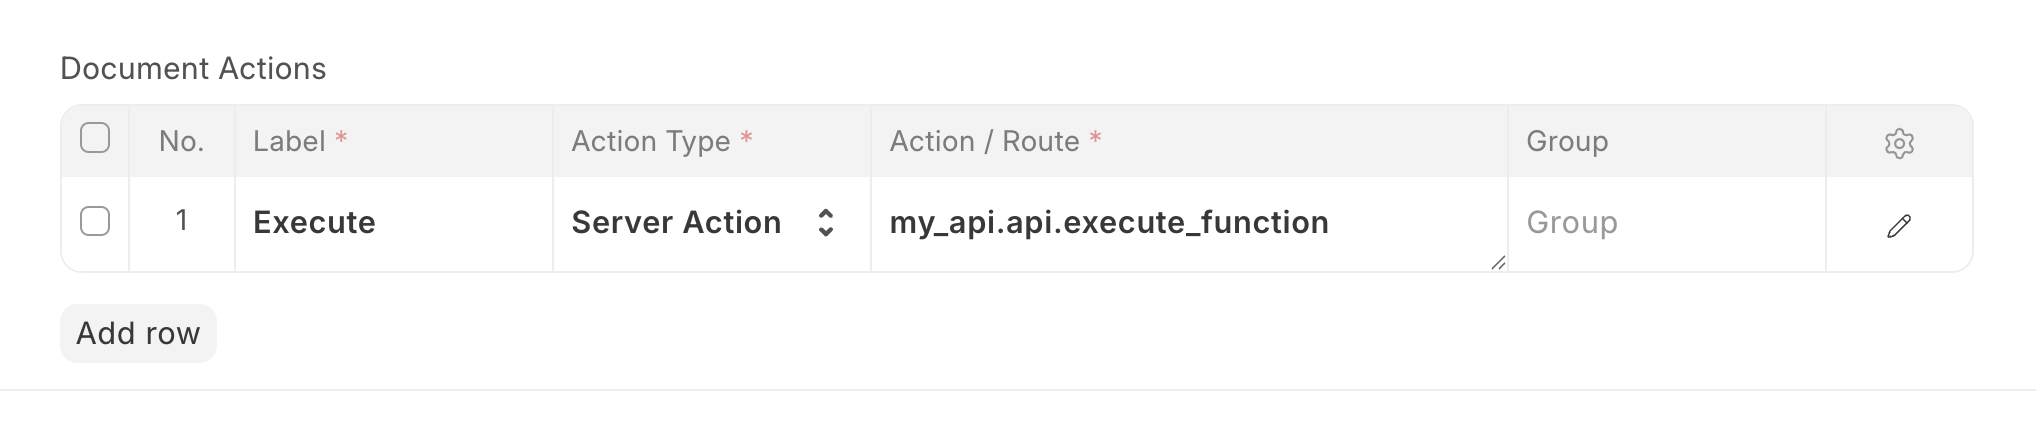Click the red asterisk beside Action Type header
The width and height of the screenshot is (2036, 428).
[x=746, y=138]
